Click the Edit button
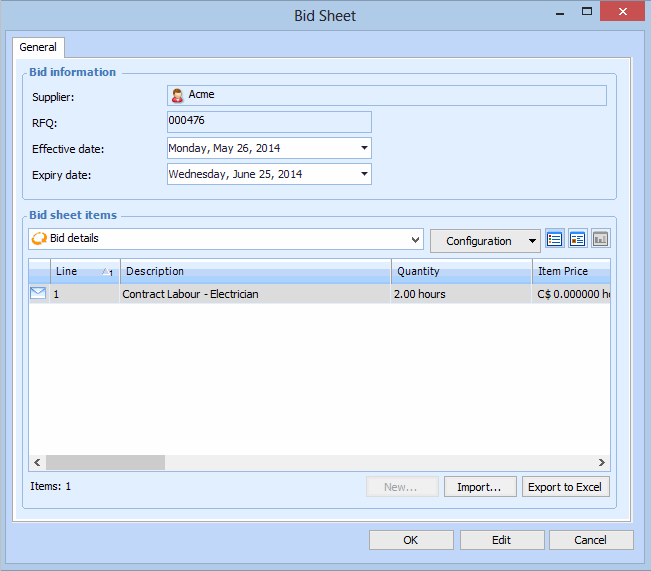The width and height of the screenshot is (651, 571). click(501, 540)
